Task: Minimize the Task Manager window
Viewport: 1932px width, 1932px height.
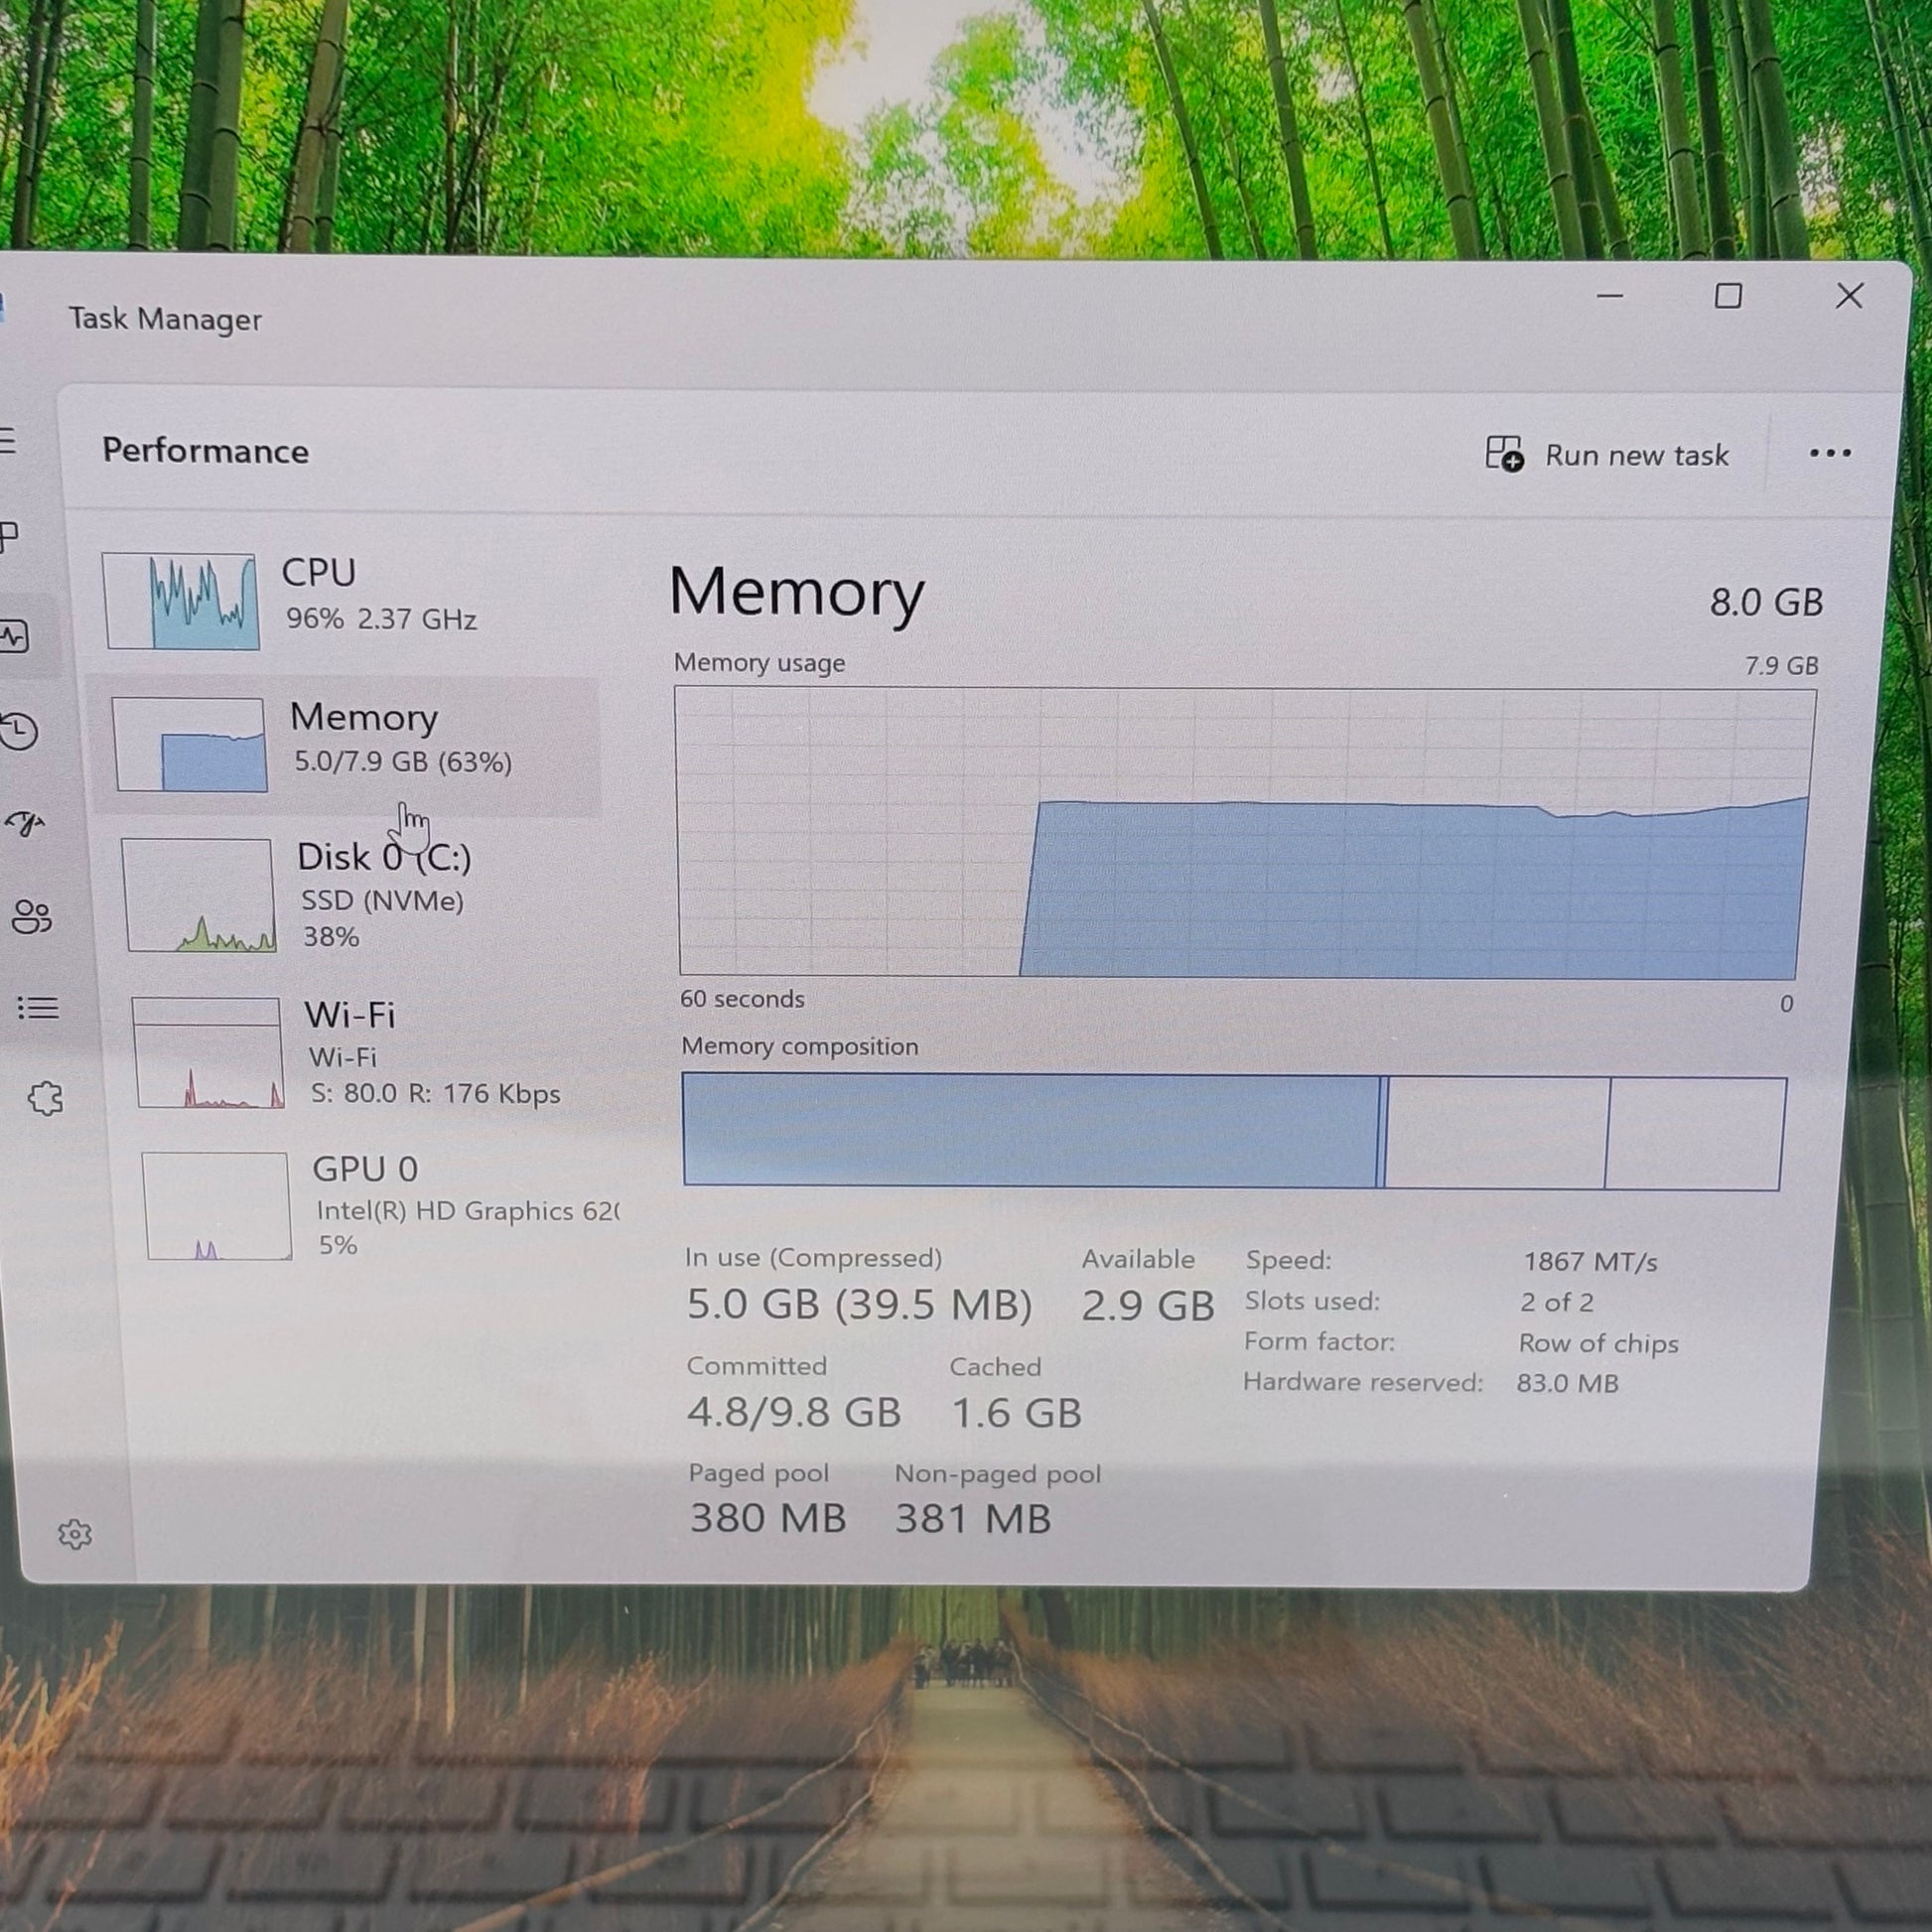Action: click(1609, 296)
